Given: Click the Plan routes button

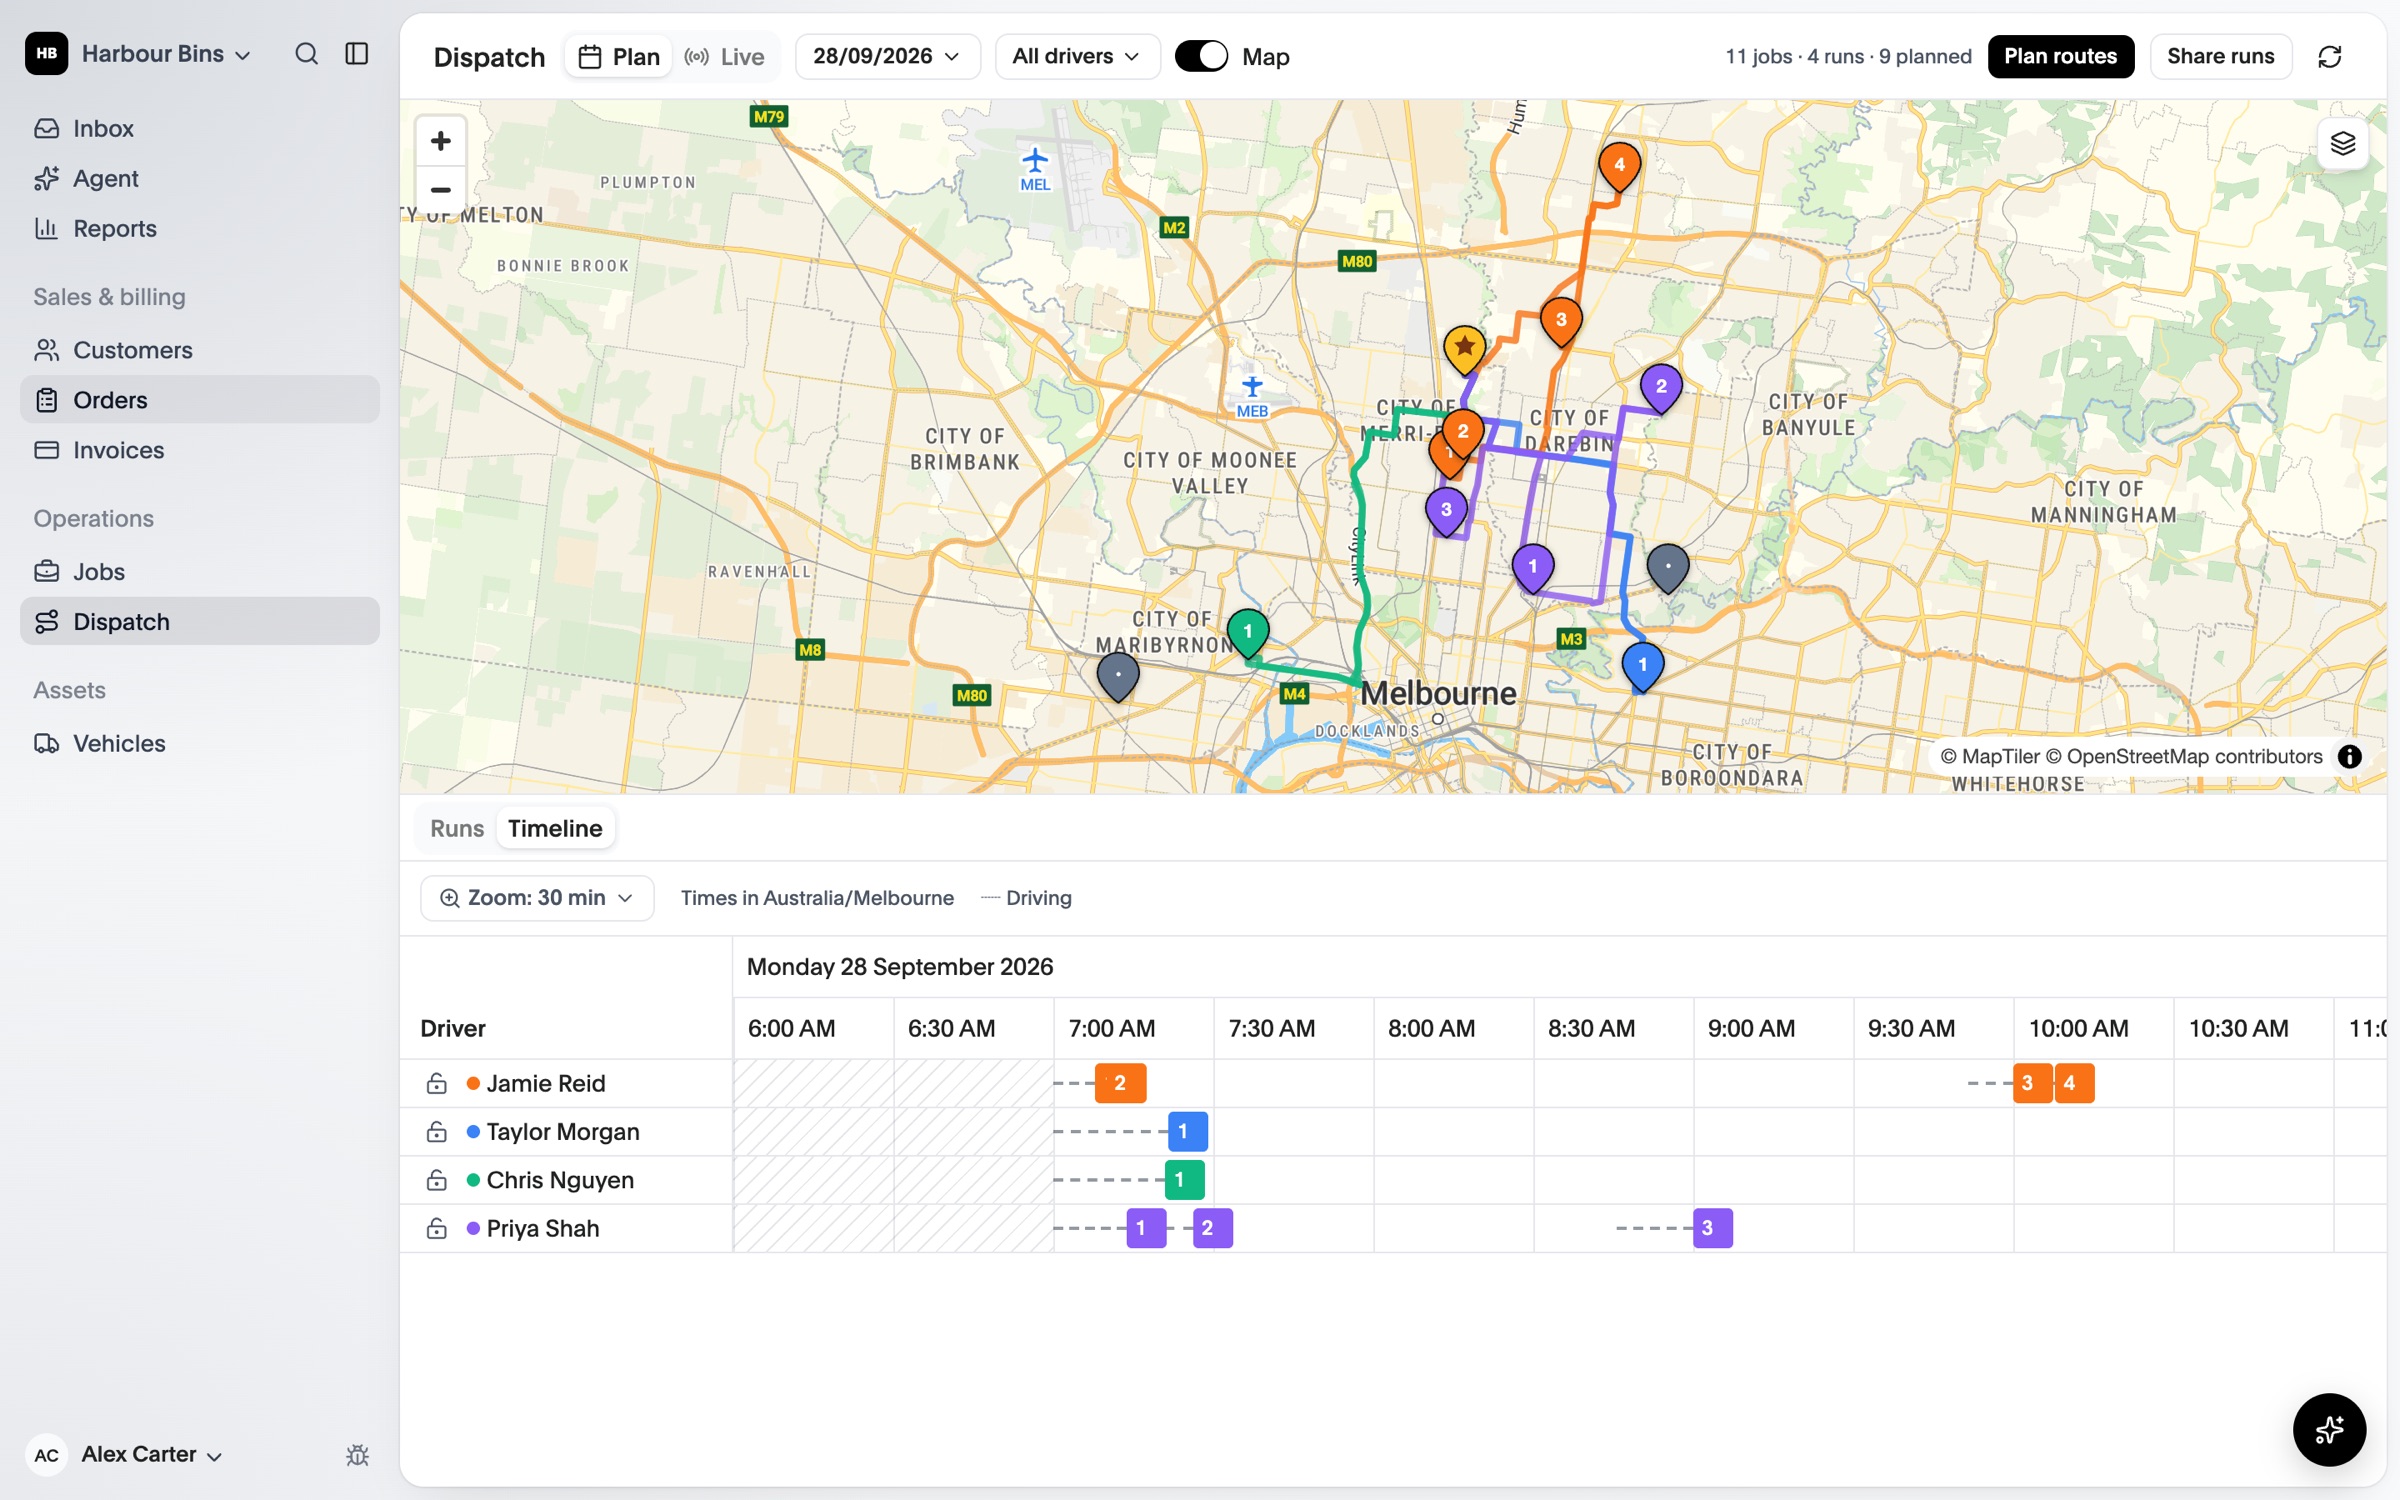Looking at the screenshot, I should [x=2060, y=56].
